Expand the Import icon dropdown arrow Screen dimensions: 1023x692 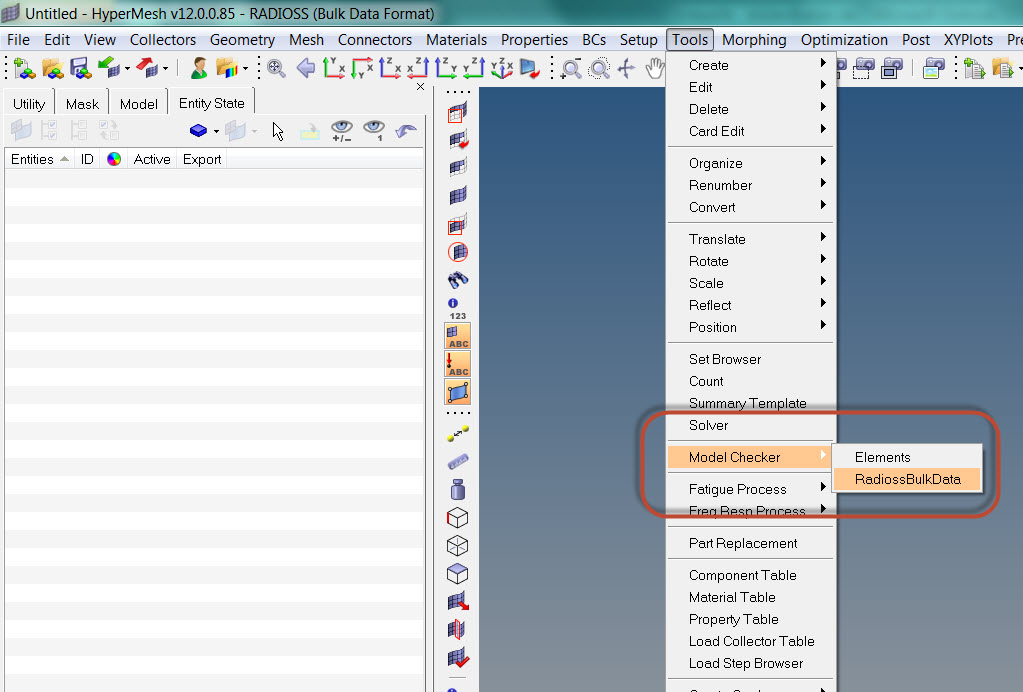pos(127,68)
